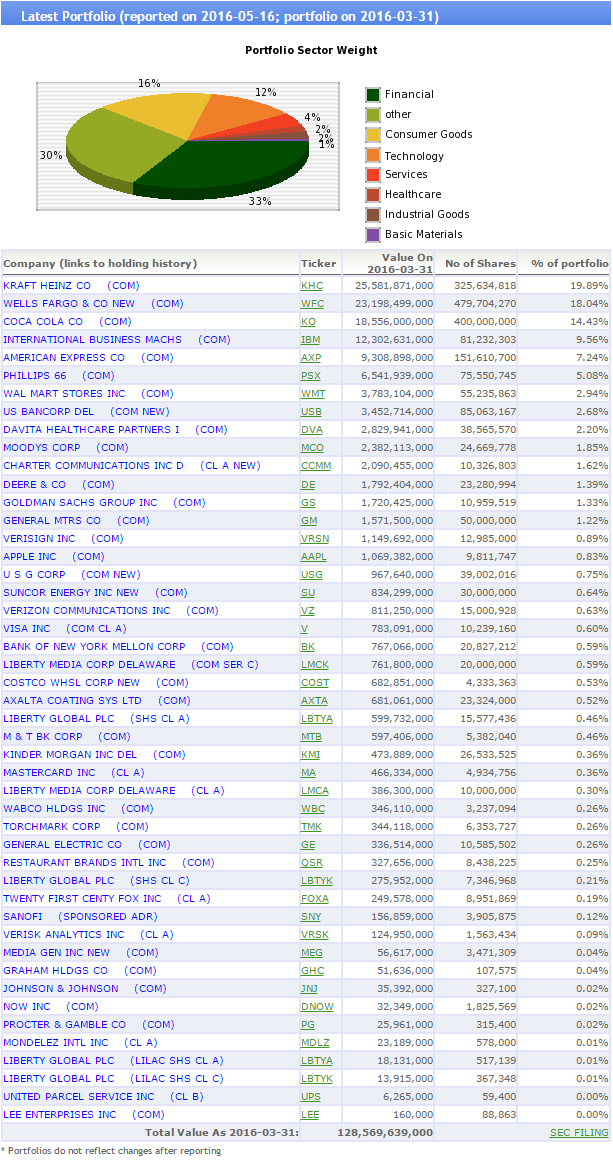Open U S G Corp holding history
Viewport: 613px width, 1161px height.
[72, 575]
